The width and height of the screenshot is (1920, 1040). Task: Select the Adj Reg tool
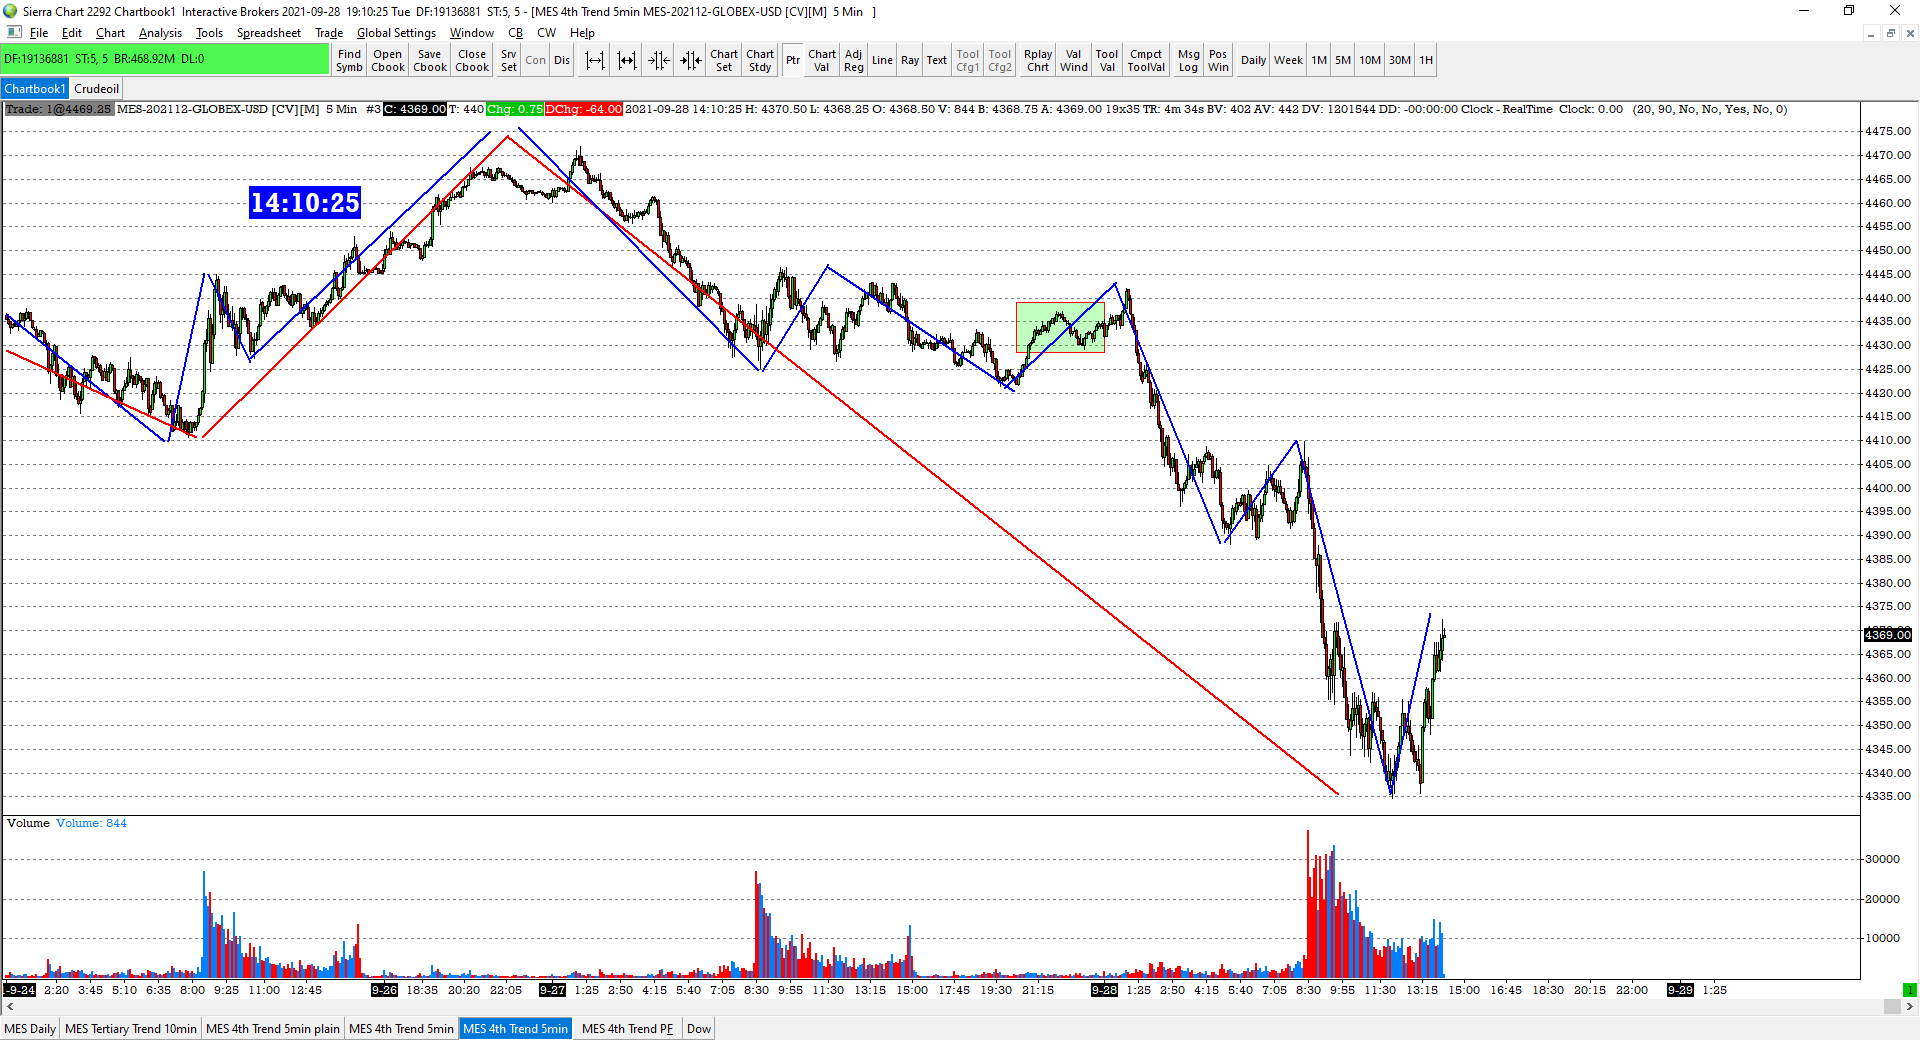coord(854,61)
